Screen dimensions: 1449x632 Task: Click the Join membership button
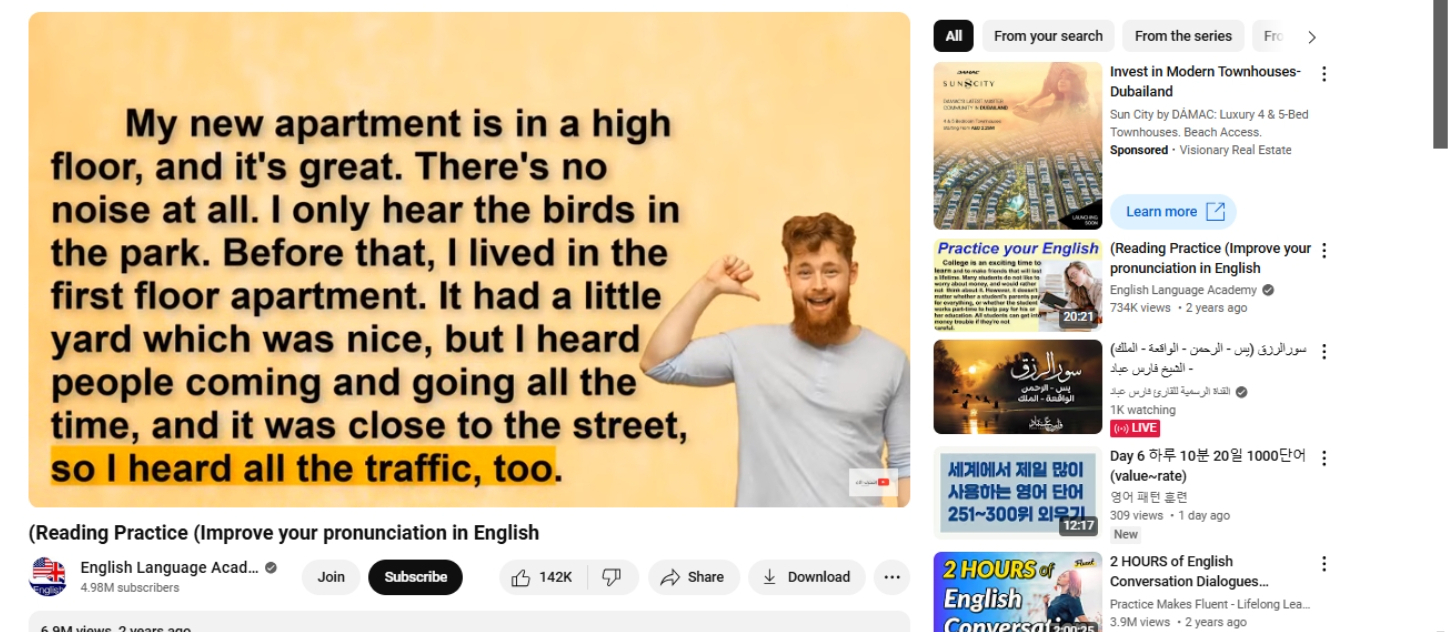(331, 577)
